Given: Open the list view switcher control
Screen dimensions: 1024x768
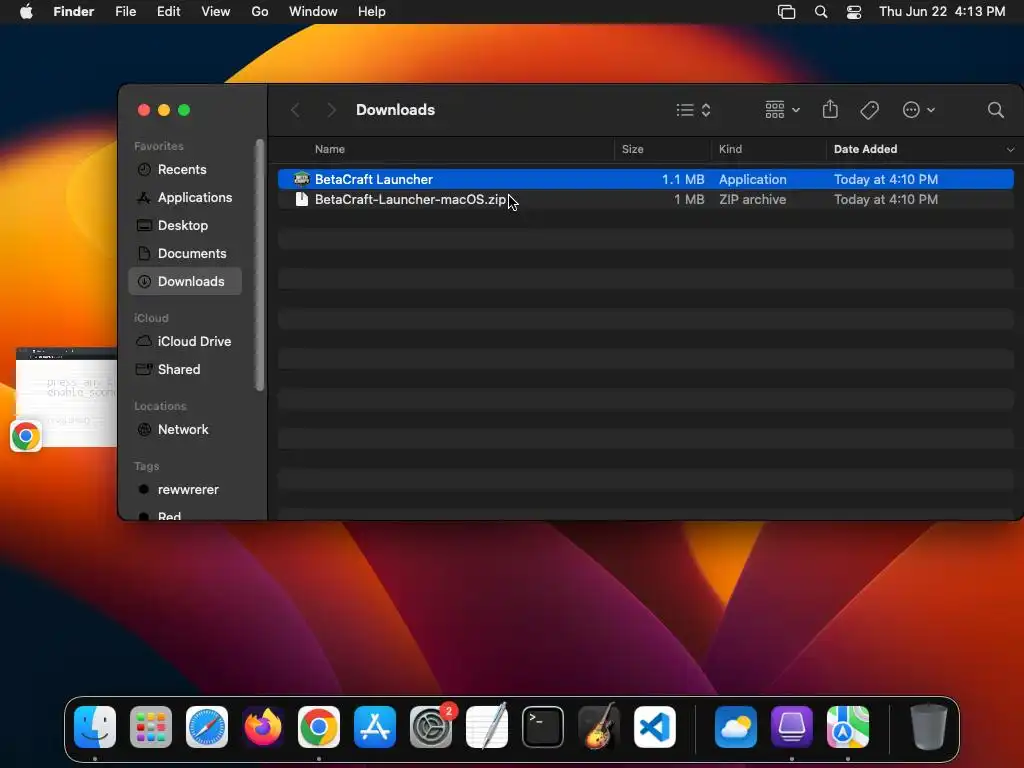Looking at the screenshot, I should click(x=693, y=110).
